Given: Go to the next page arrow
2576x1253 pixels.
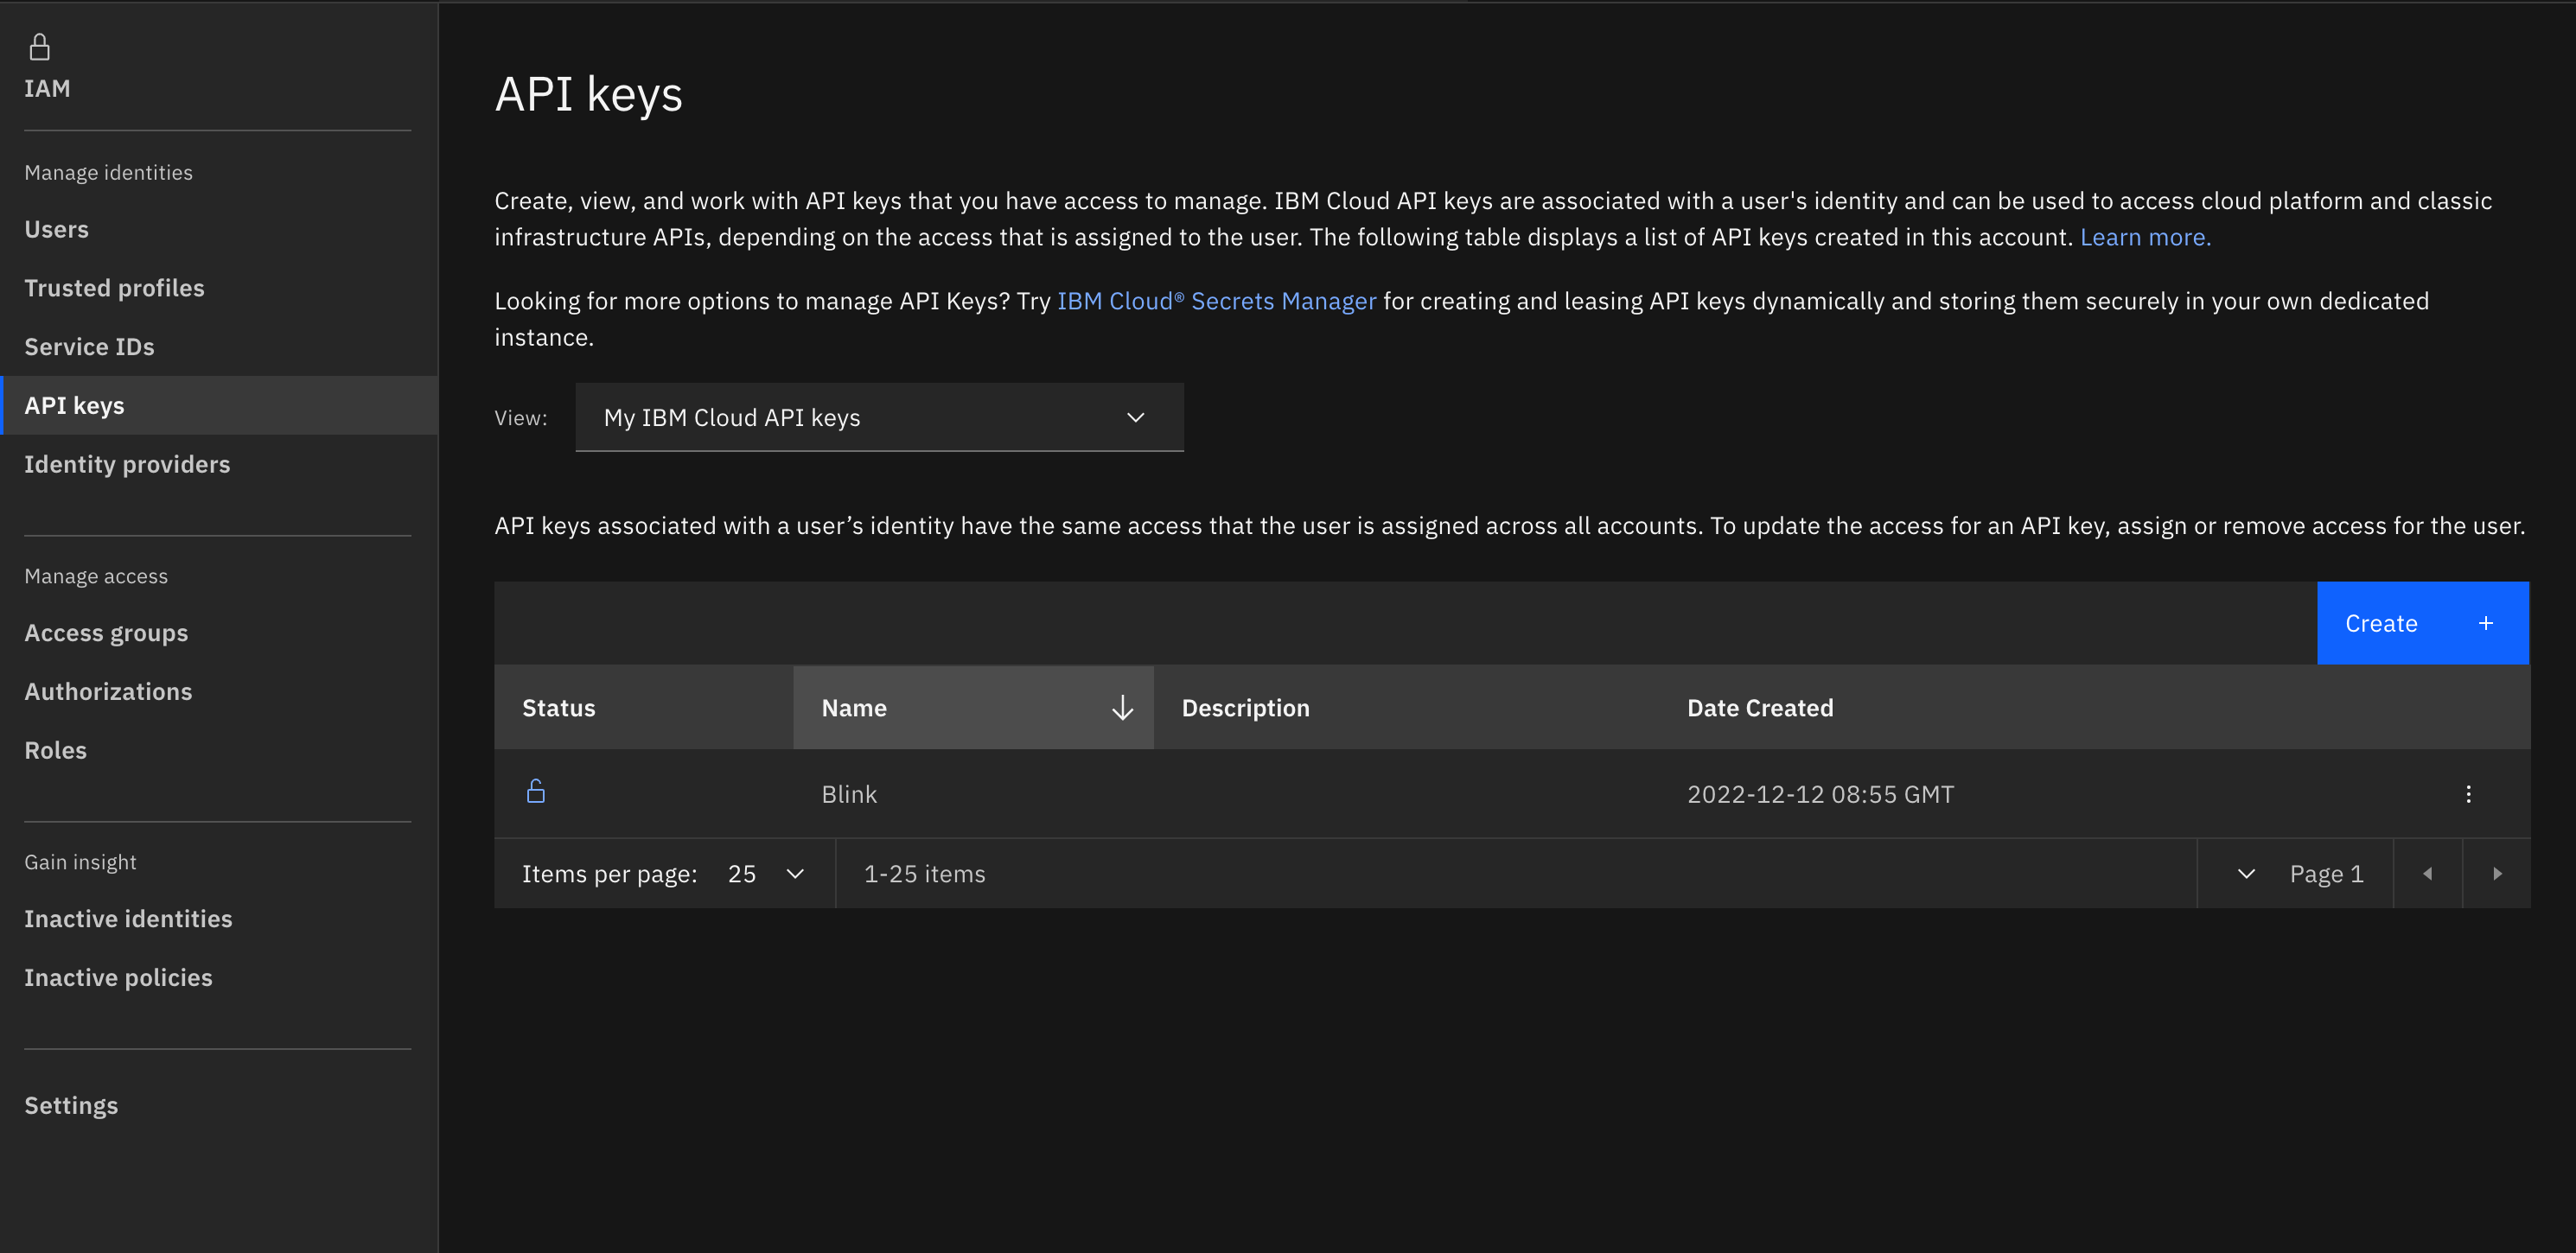Looking at the screenshot, I should (x=2497, y=874).
